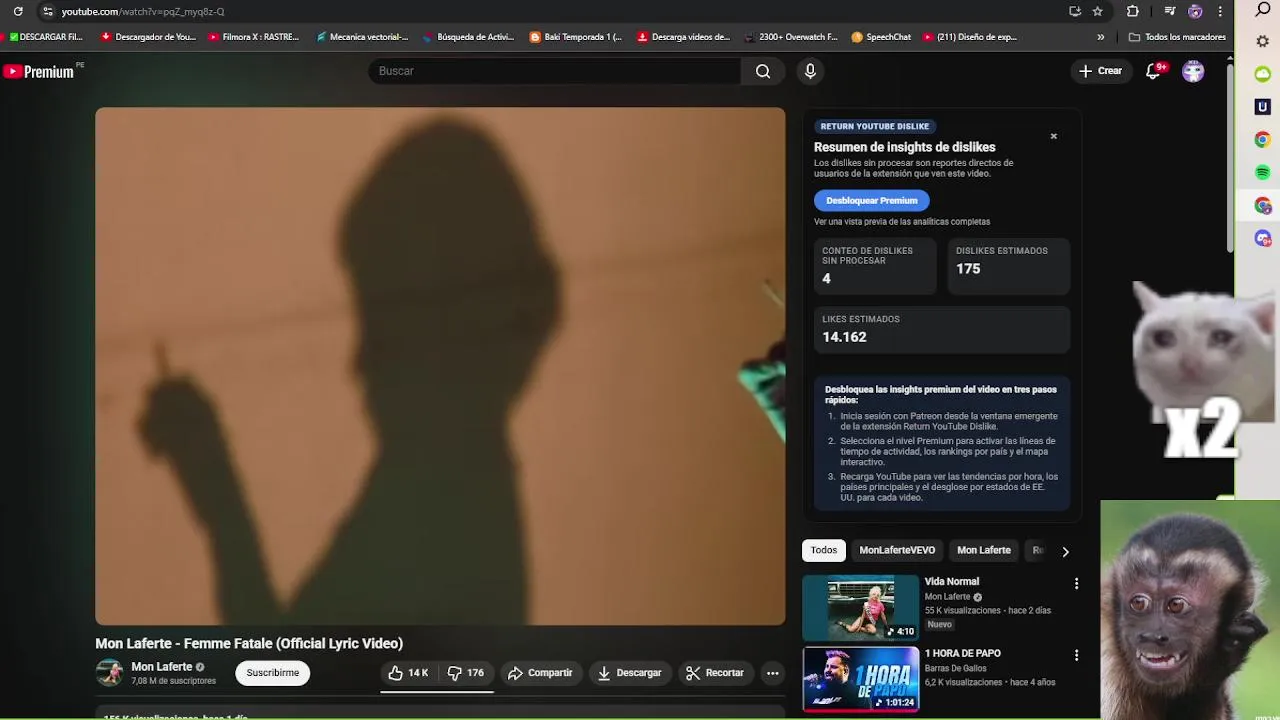This screenshot has height=720, width=1280.
Task: Open Barras De Gallos channel name
Action: point(955,668)
